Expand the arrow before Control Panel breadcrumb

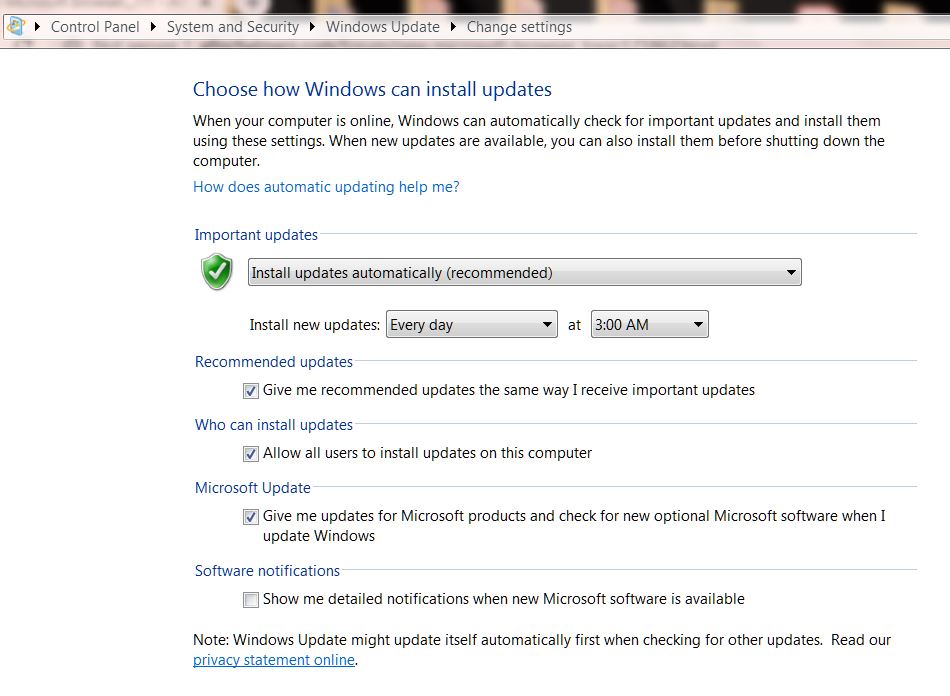coord(37,27)
